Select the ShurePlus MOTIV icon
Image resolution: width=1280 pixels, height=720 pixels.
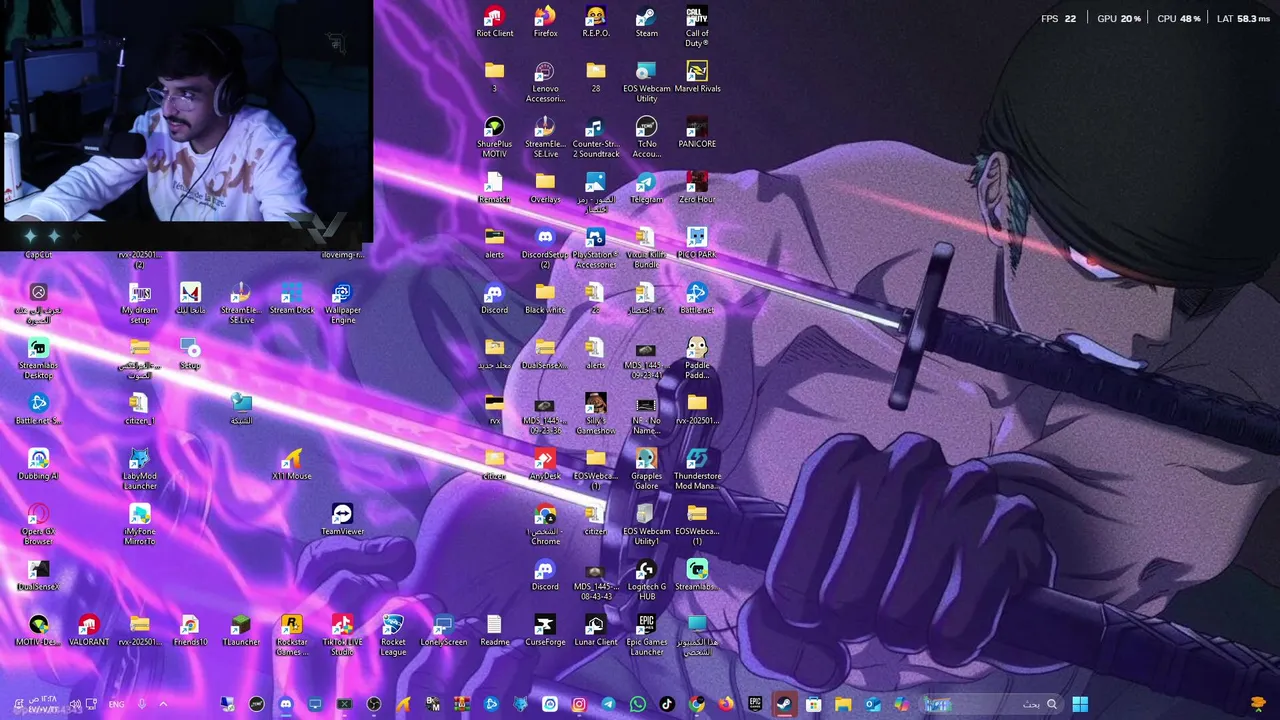[x=494, y=137]
